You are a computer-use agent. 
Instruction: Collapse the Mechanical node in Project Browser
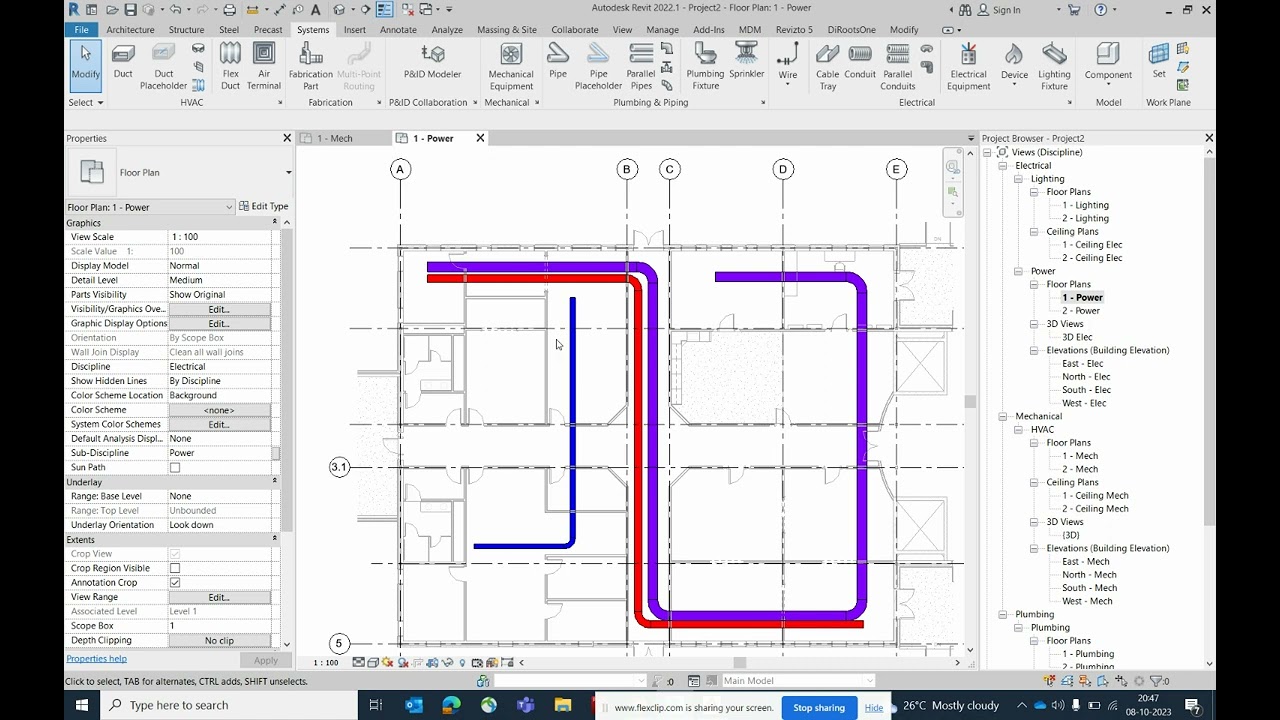pos(1002,416)
